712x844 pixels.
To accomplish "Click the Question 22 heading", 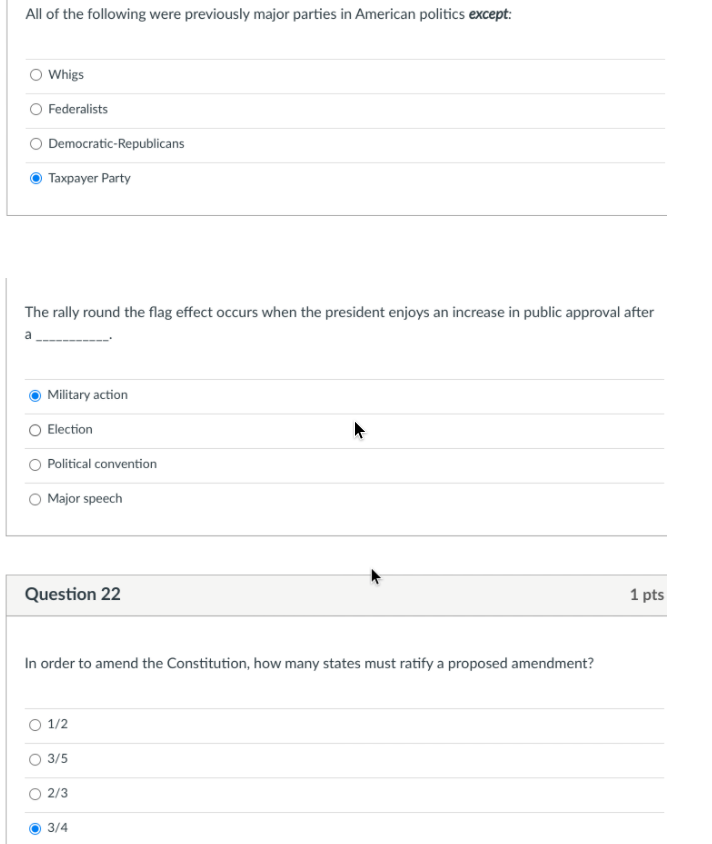I will pyautogui.click(x=72, y=594).
